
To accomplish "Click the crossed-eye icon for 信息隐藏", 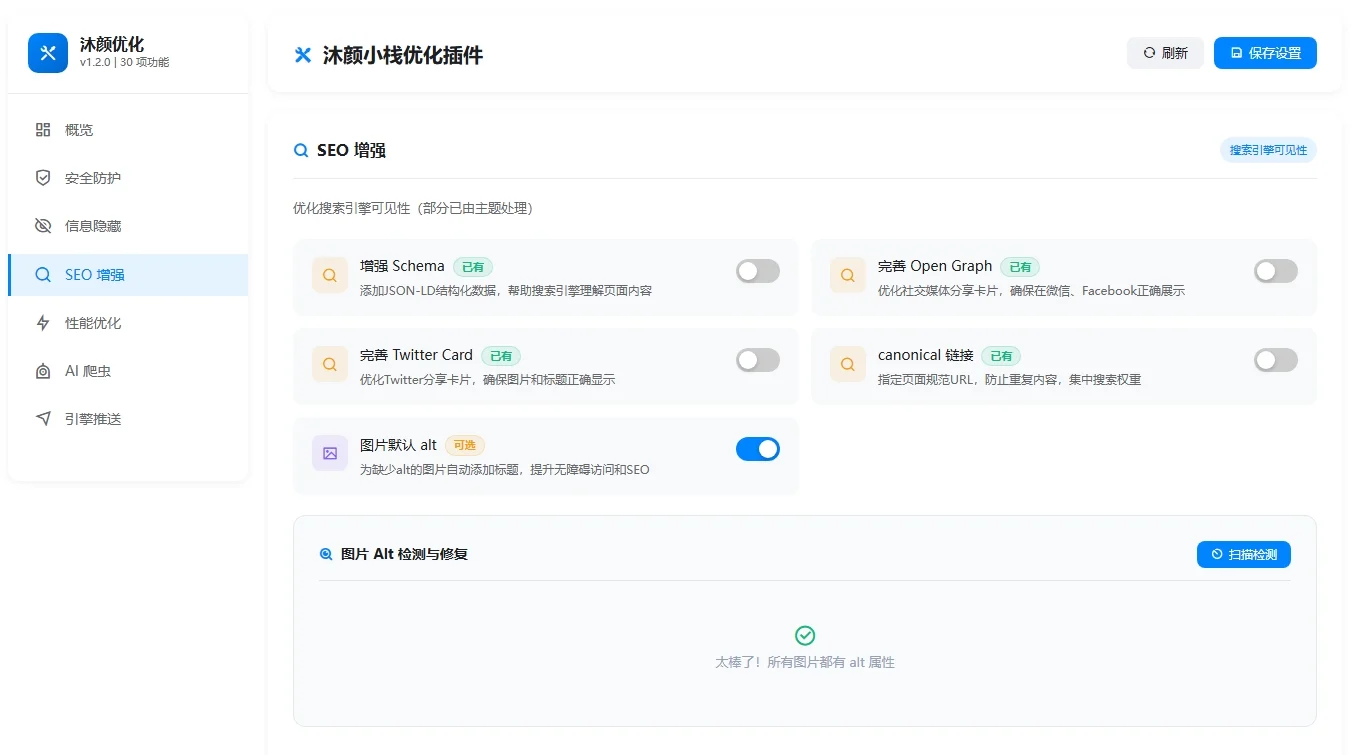I will coord(43,226).
